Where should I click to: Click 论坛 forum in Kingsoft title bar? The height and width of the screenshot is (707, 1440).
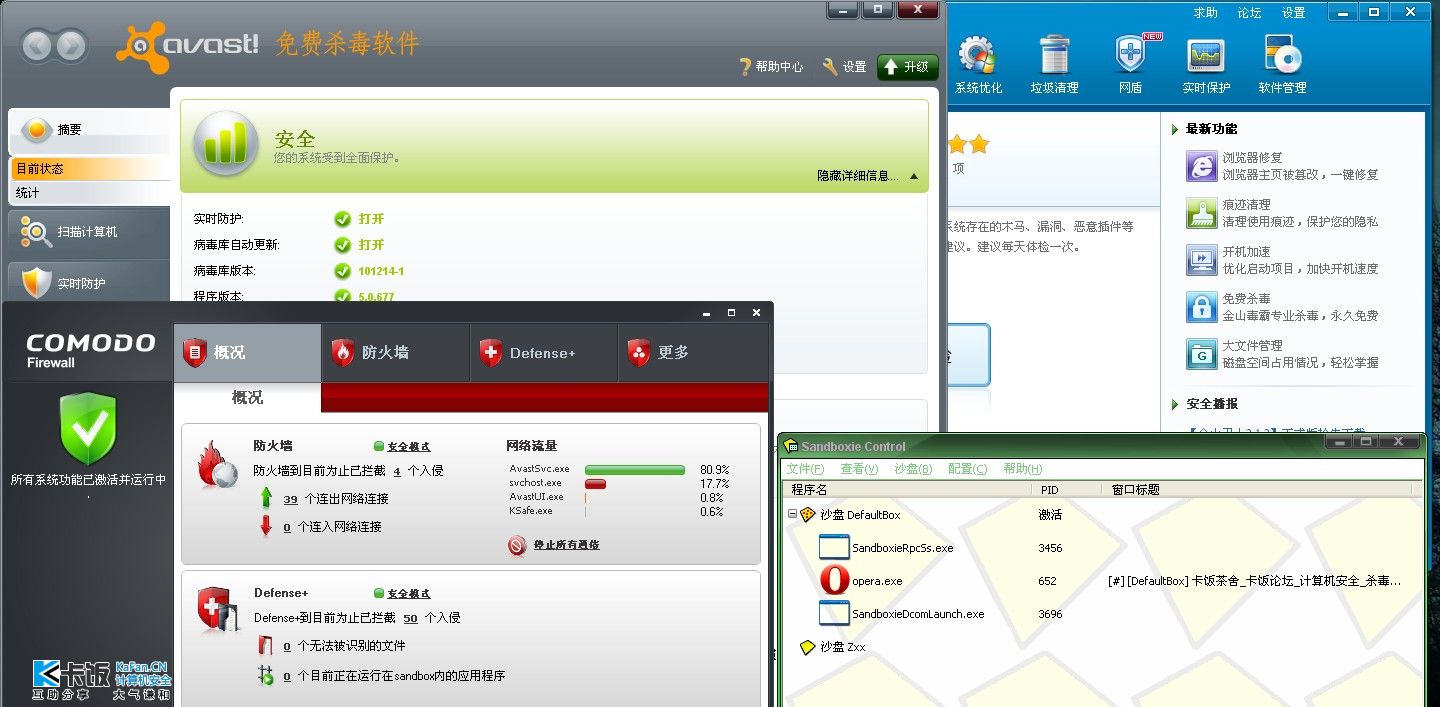coord(1250,13)
